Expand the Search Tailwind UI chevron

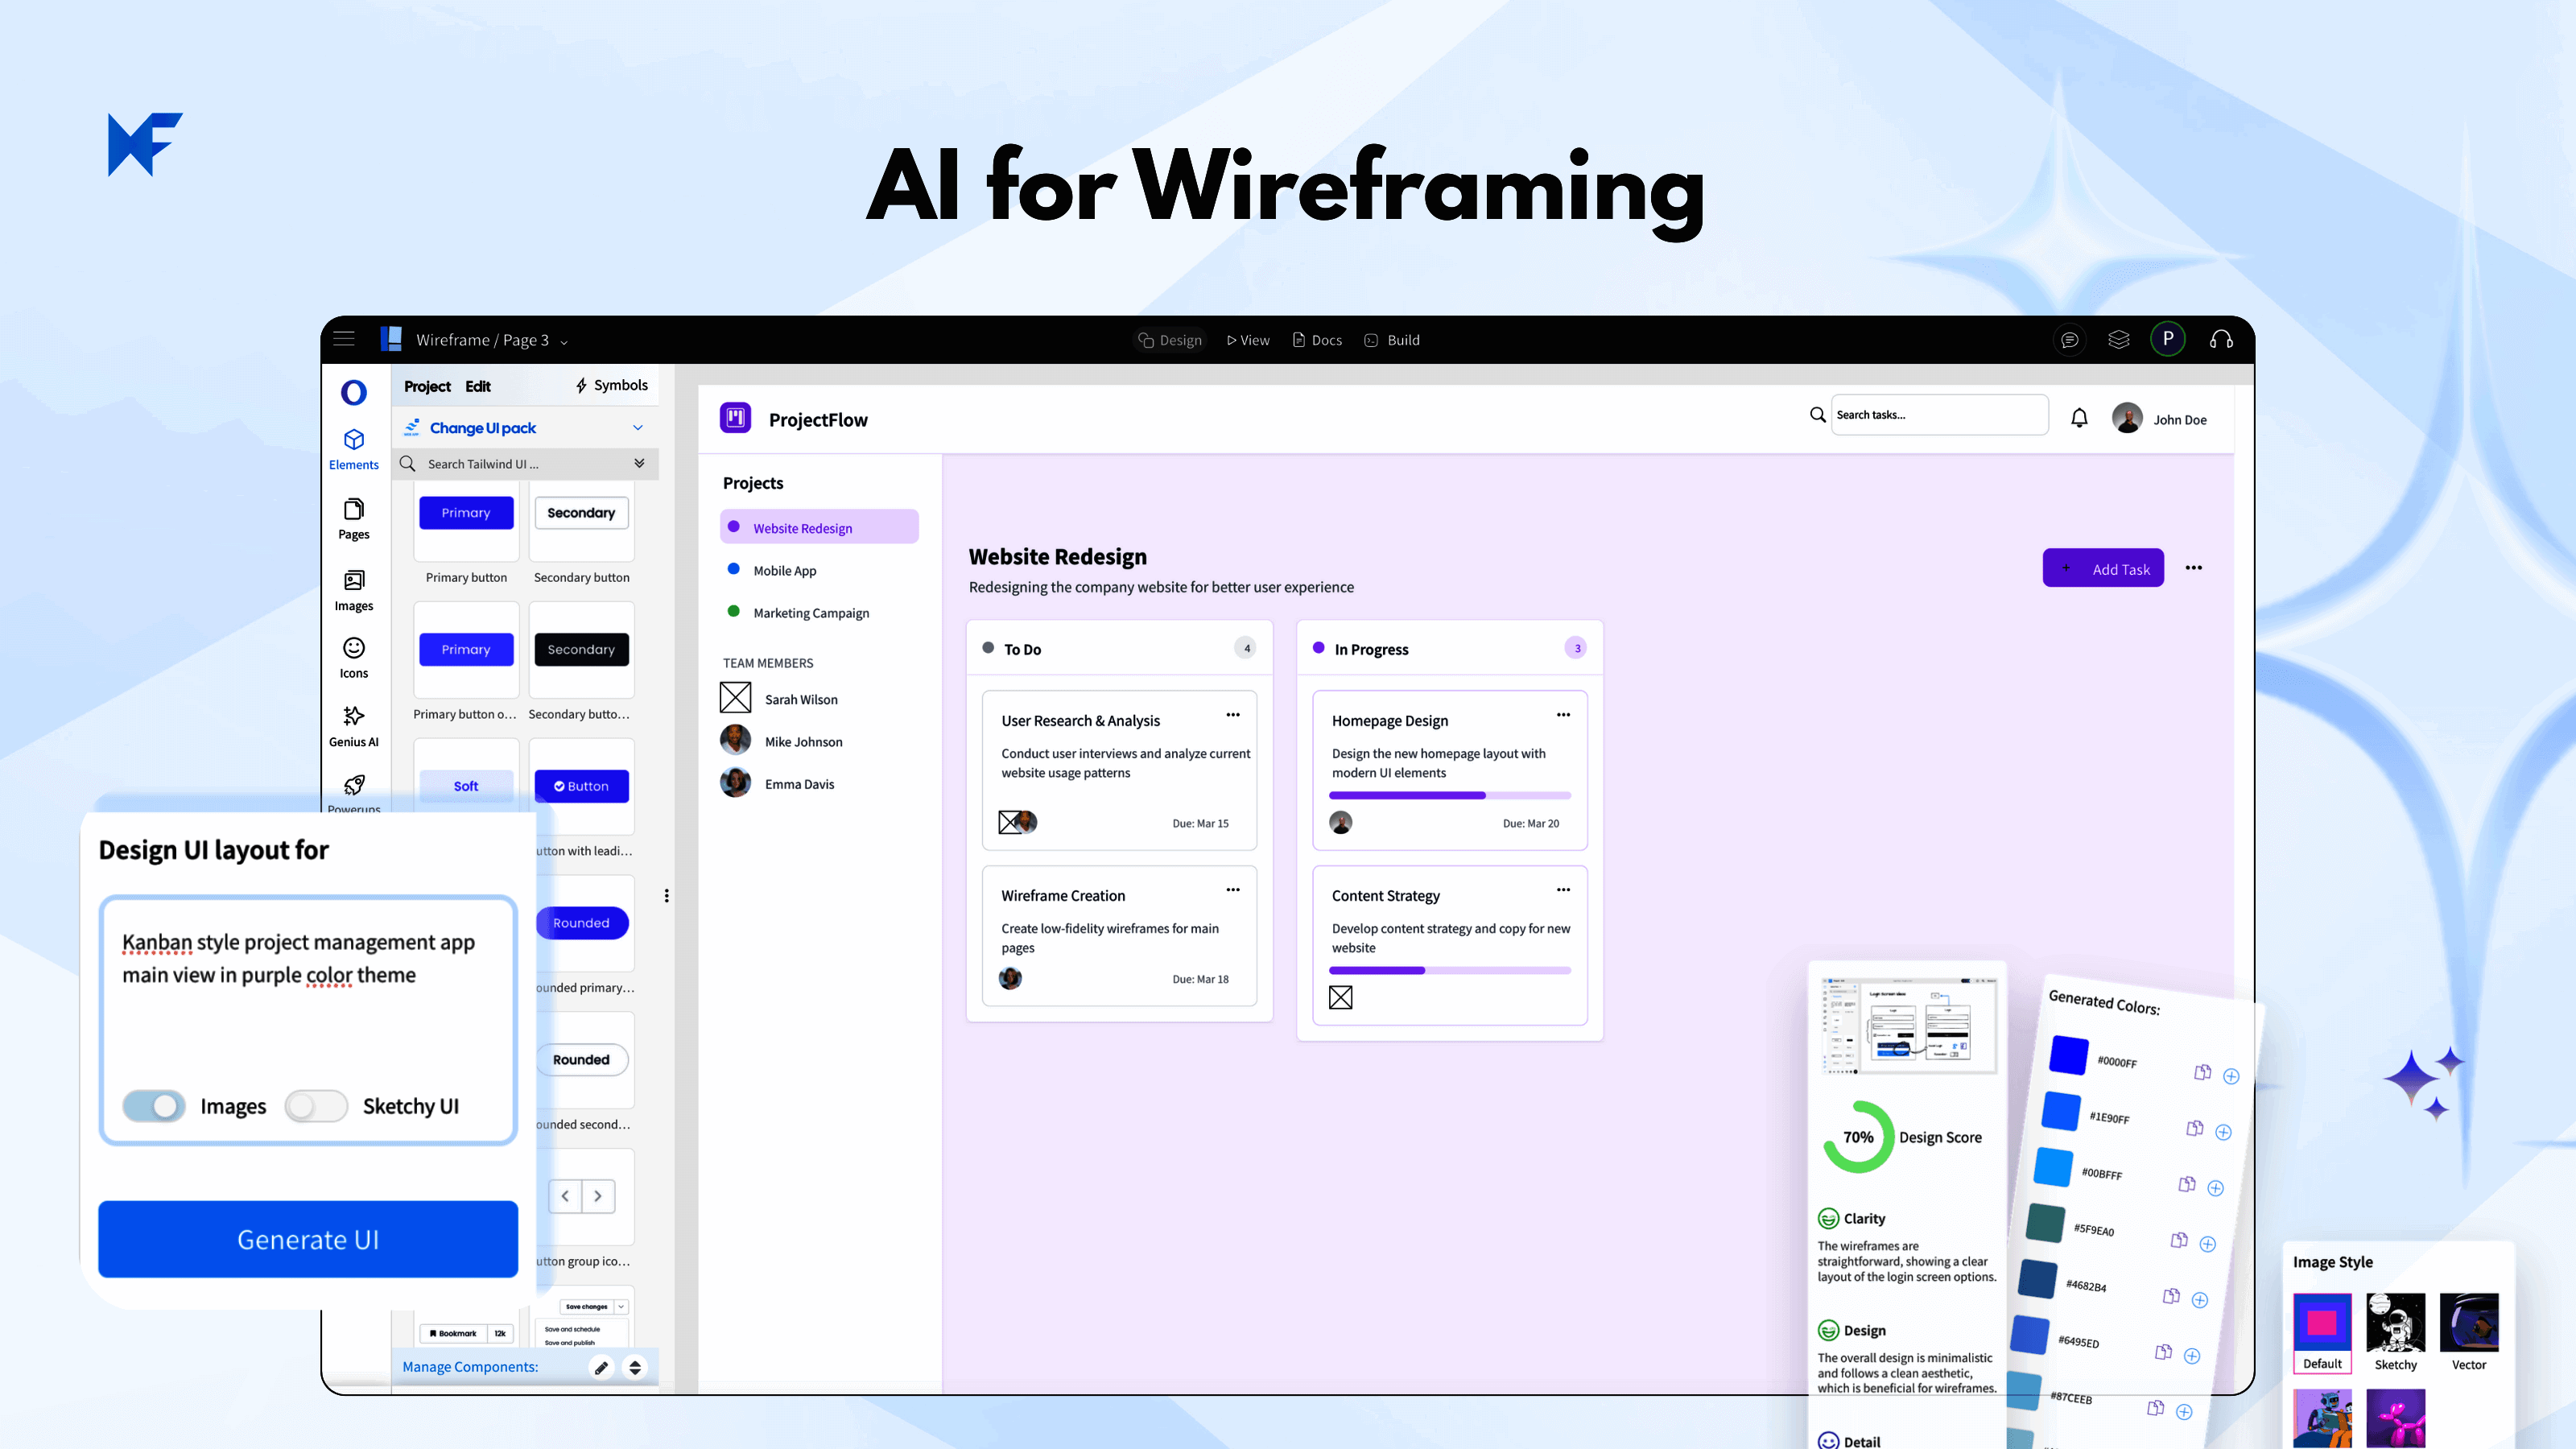[x=639, y=463]
